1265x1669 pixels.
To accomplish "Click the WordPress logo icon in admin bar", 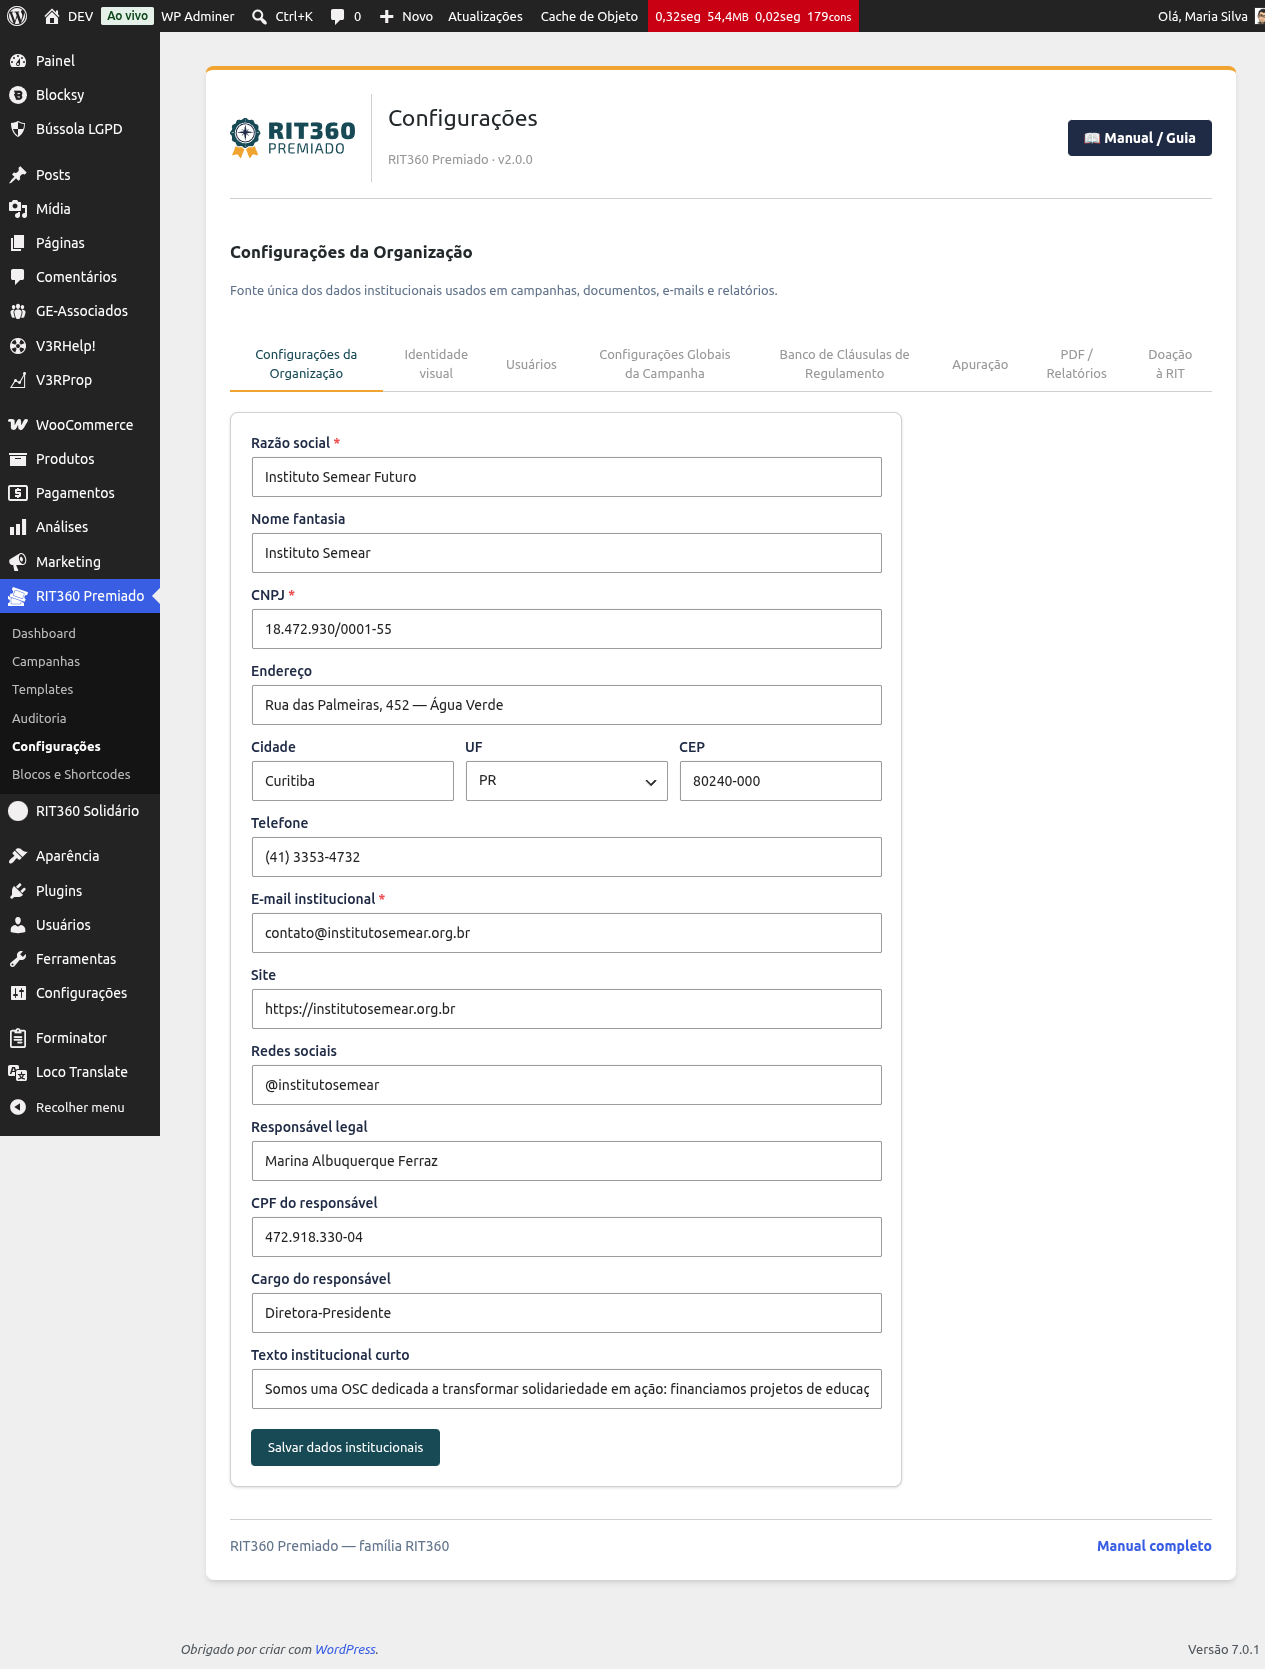I will pos(18,16).
